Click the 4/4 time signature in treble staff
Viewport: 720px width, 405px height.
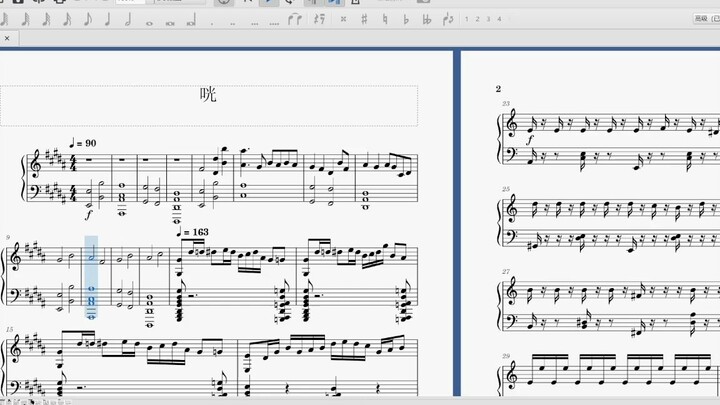tap(72, 163)
